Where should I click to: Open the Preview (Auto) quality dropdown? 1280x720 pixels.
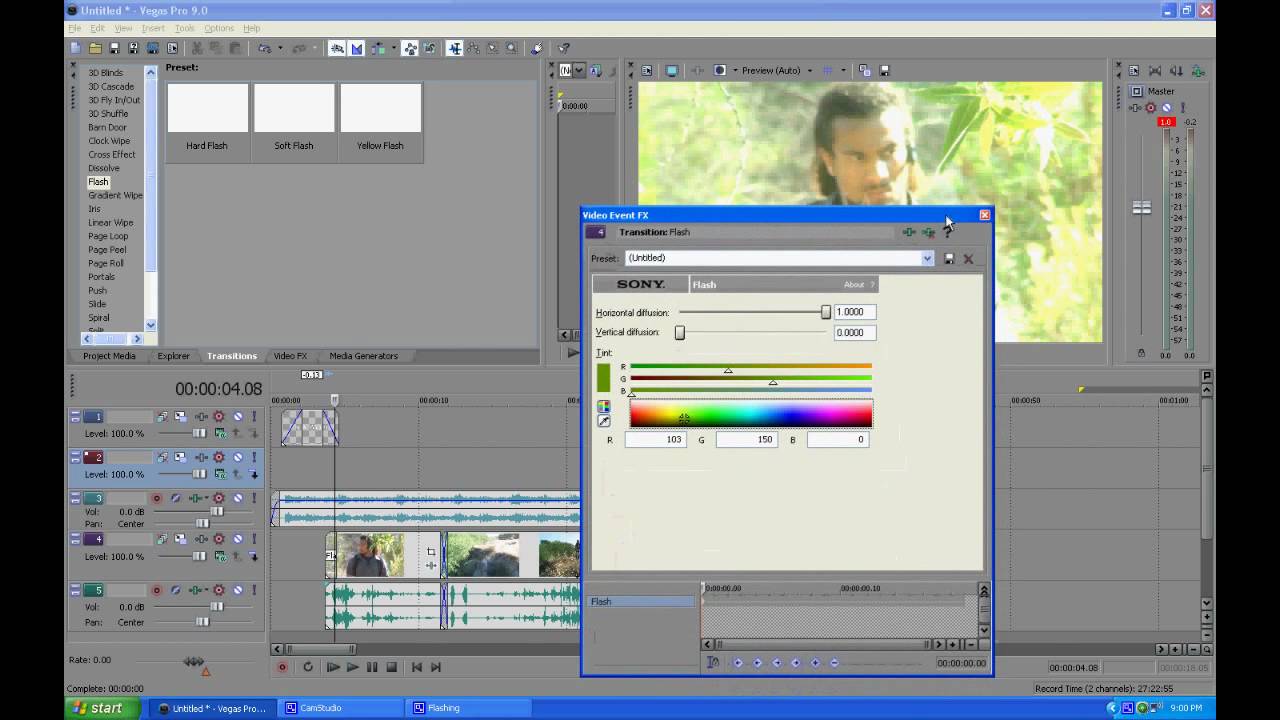pos(810,70)
